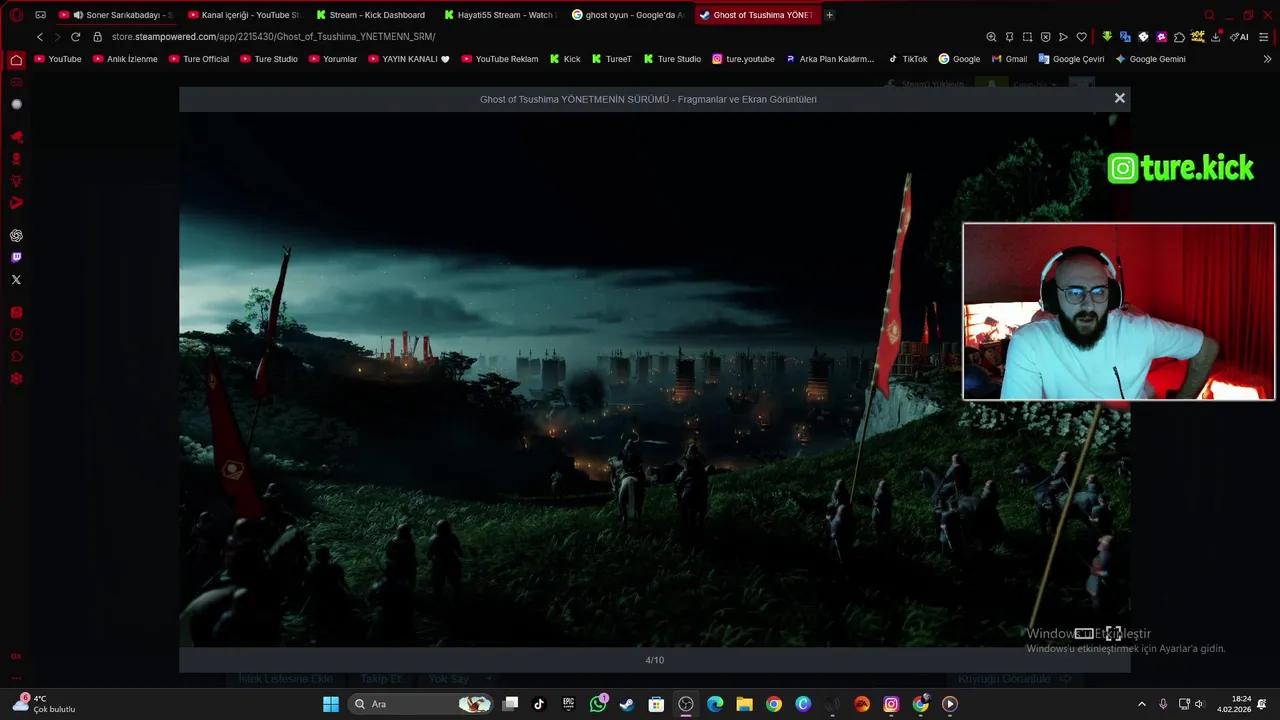Open the Arka Plan Kaldırma bookmark

point(830,59)
